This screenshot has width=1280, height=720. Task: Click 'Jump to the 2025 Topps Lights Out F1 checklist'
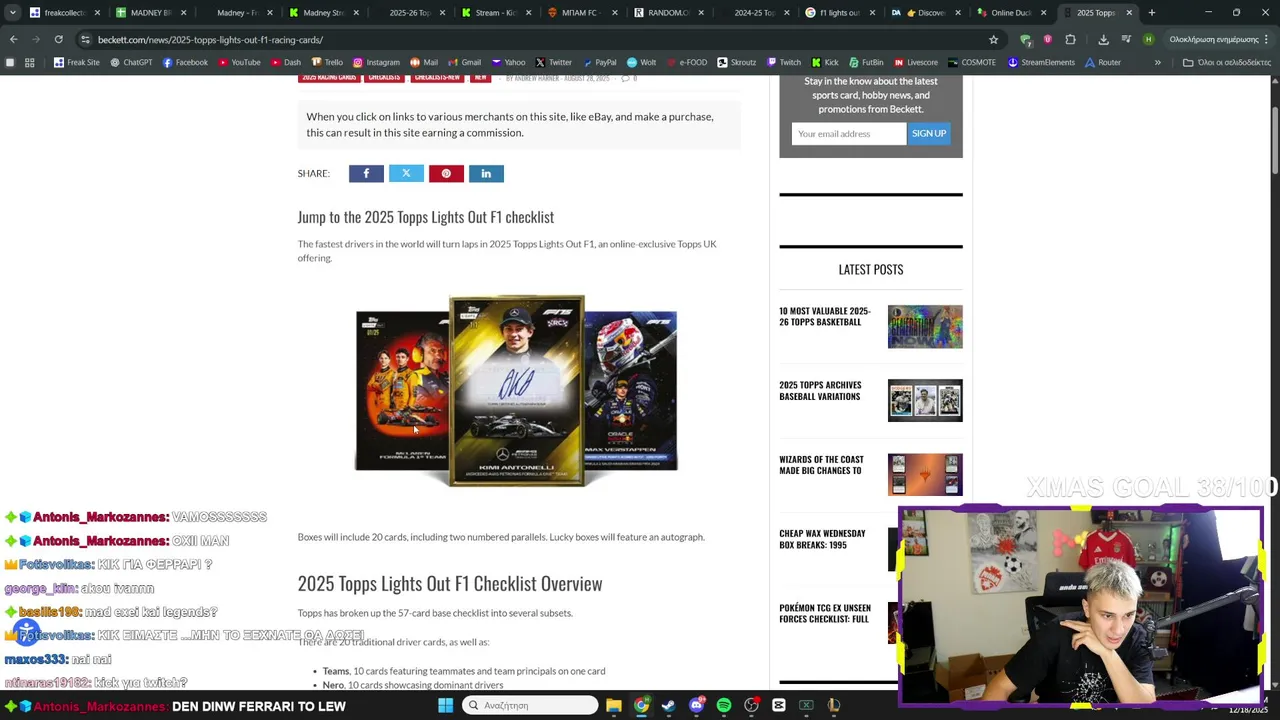[x=425, y=217]
